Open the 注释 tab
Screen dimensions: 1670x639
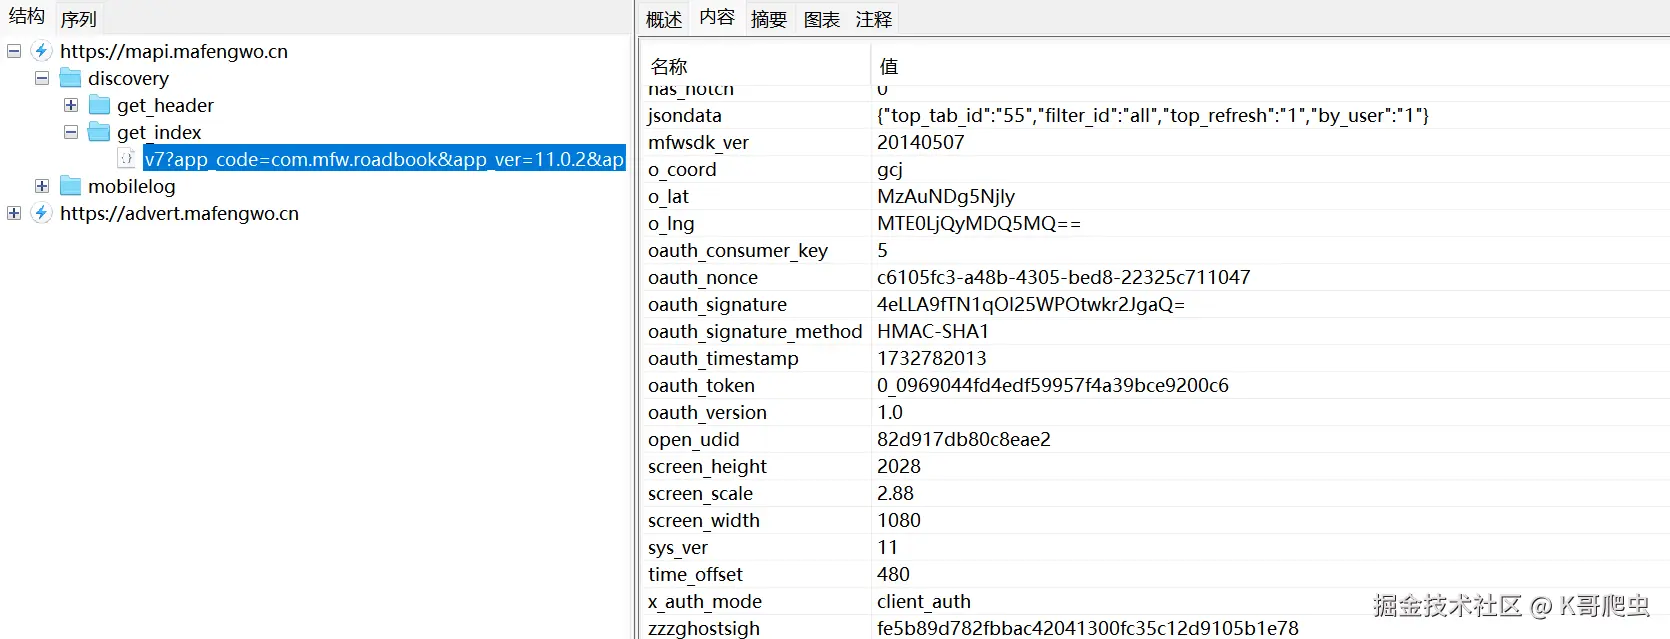874,19
